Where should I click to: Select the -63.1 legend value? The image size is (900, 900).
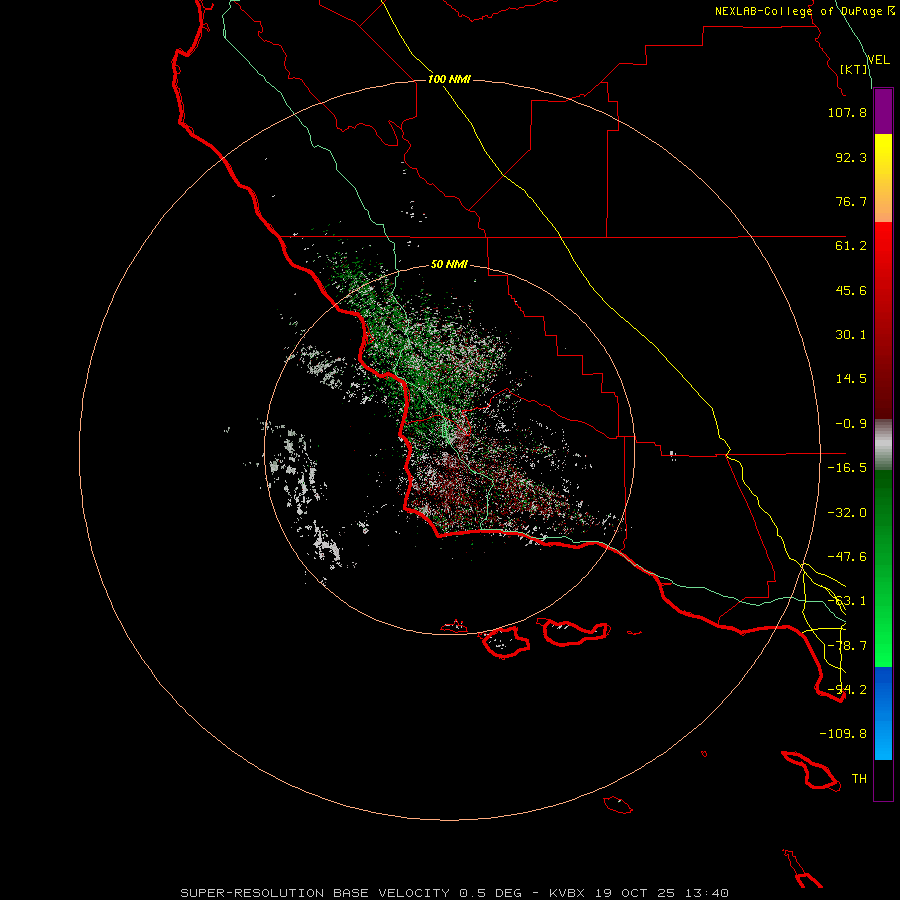point(847,601)
